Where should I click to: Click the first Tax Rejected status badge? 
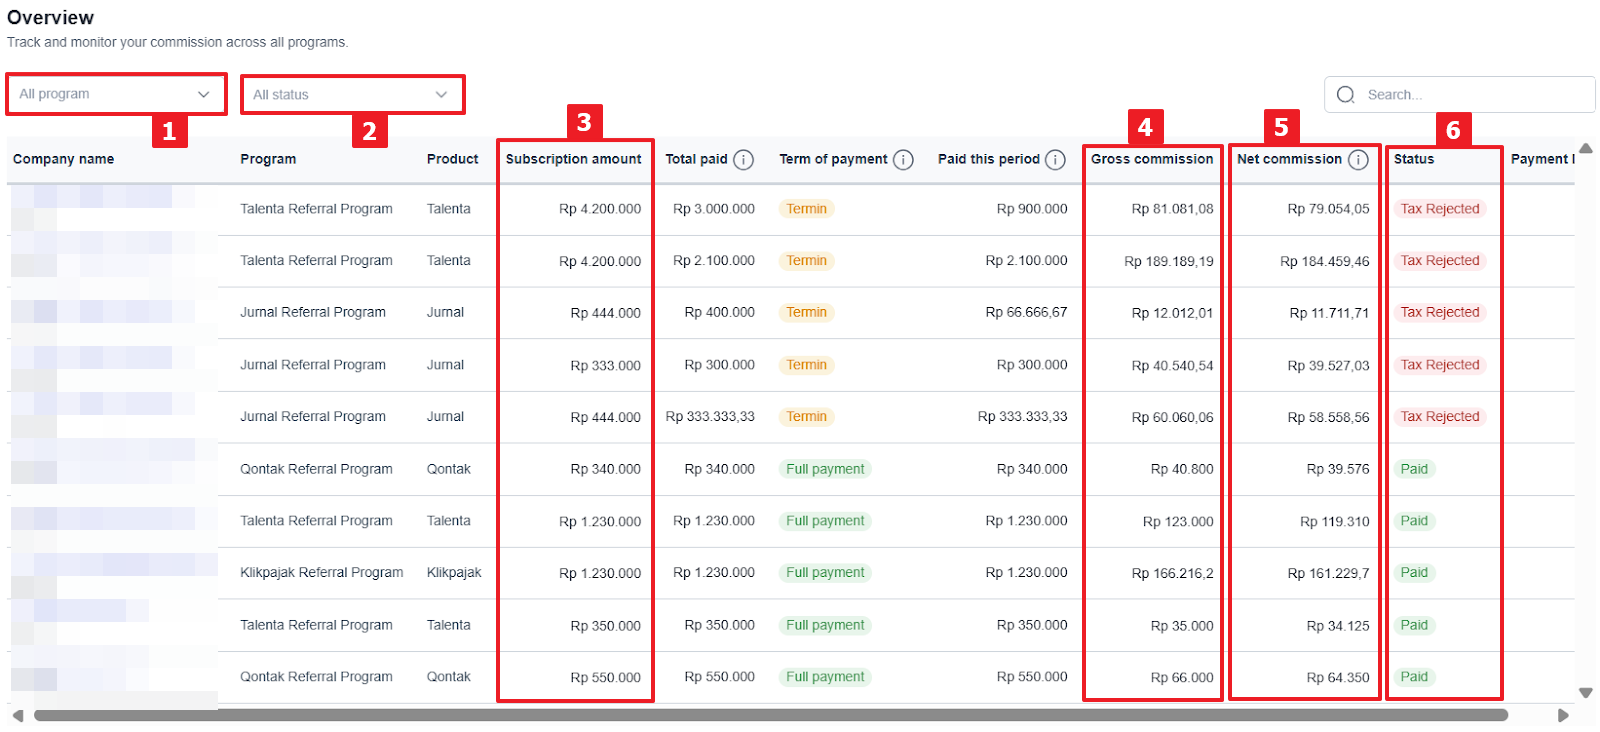[x=1439, y=209]
